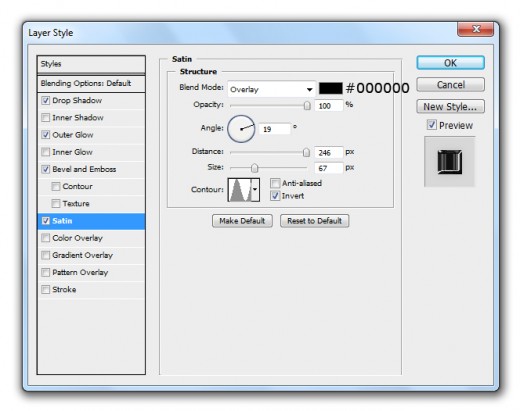Open the Gradient Overlay settings row
This screenshot has height=411, width=520.
91,255
